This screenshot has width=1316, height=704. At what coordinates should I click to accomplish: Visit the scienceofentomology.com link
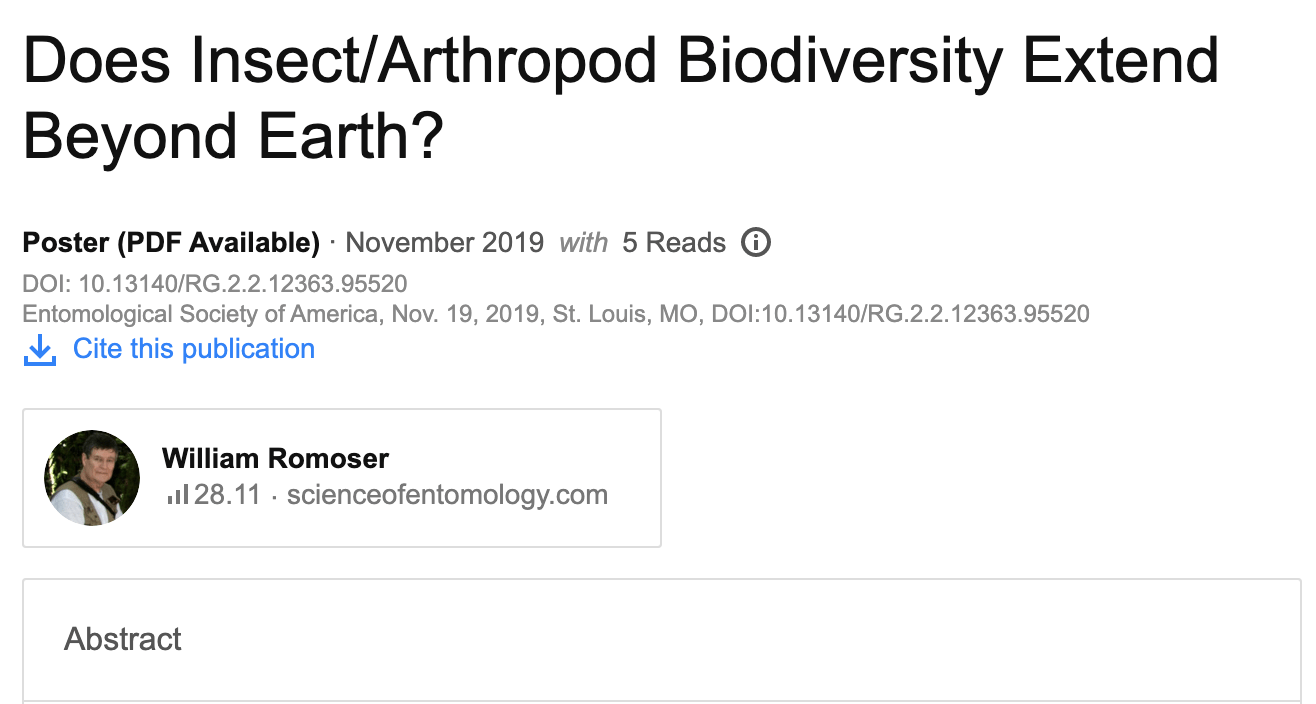coord(447,495)
